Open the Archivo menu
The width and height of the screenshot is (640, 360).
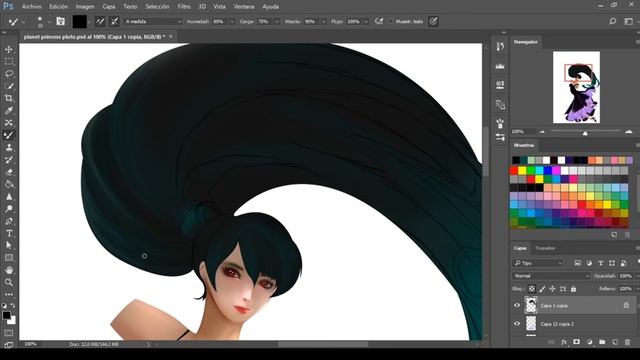(x=31, y=7)
